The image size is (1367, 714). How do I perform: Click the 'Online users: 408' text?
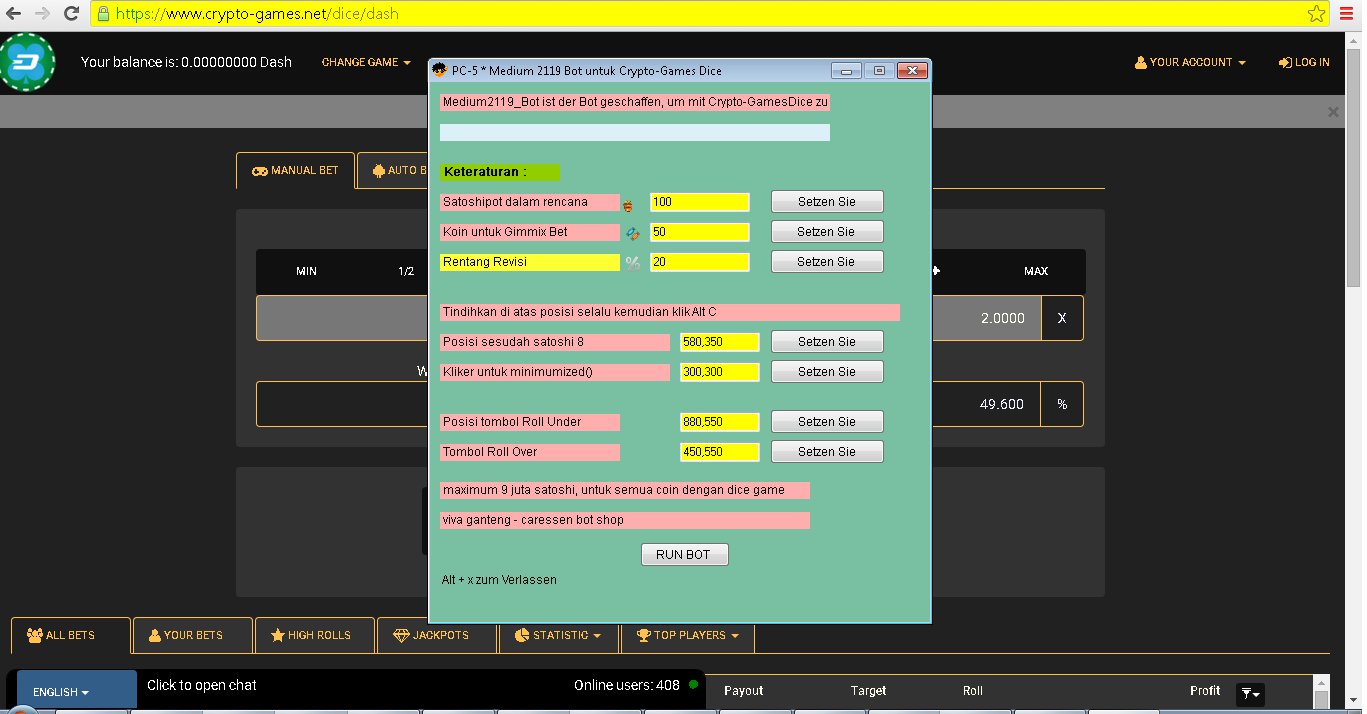coord(627,685)
